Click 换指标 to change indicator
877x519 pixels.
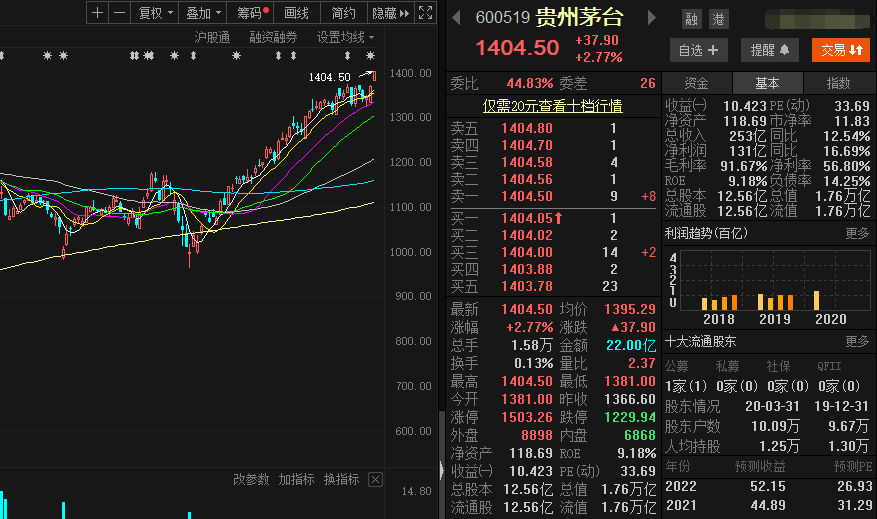click(342, 479)
